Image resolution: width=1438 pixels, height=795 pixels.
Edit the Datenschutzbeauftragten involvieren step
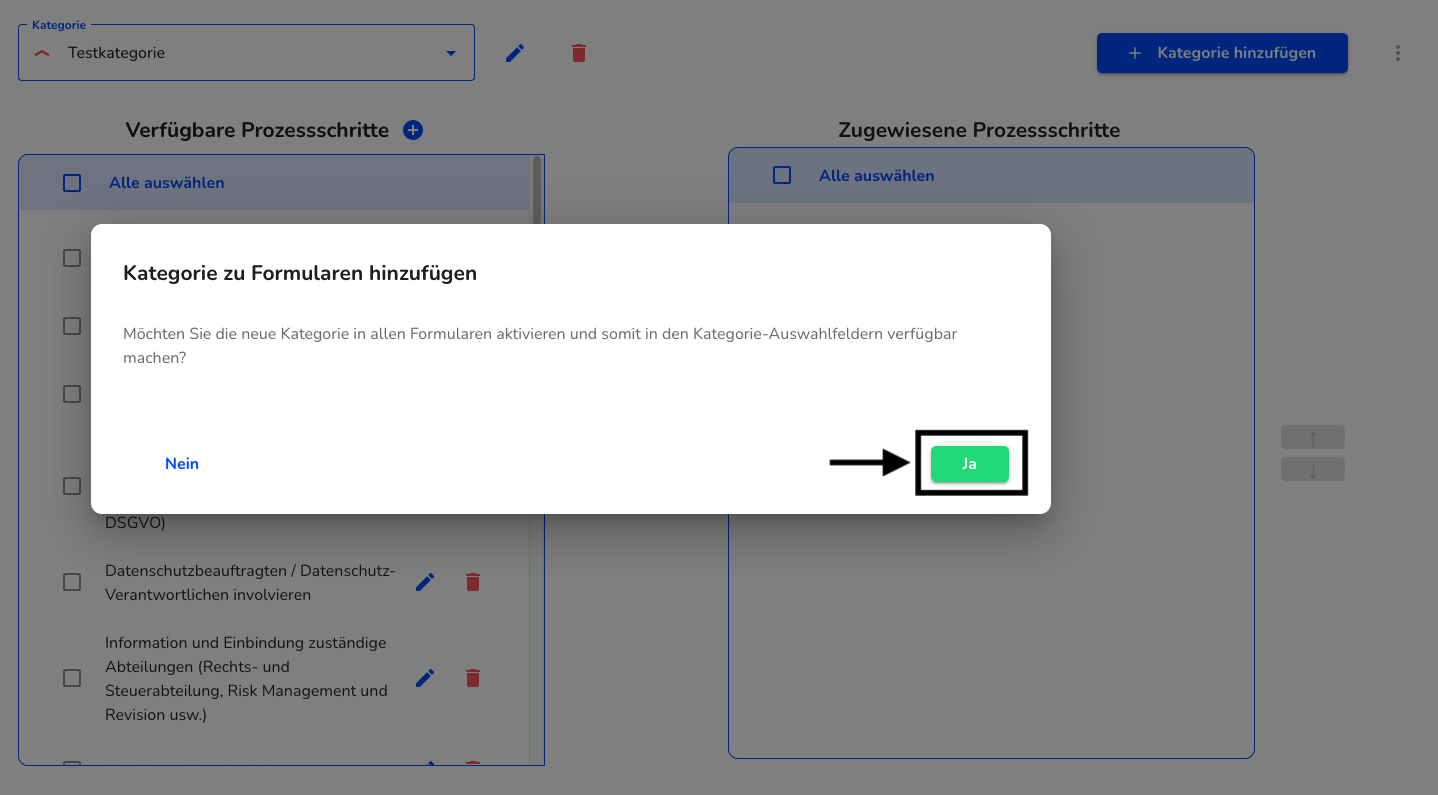[x=425, y=582]
